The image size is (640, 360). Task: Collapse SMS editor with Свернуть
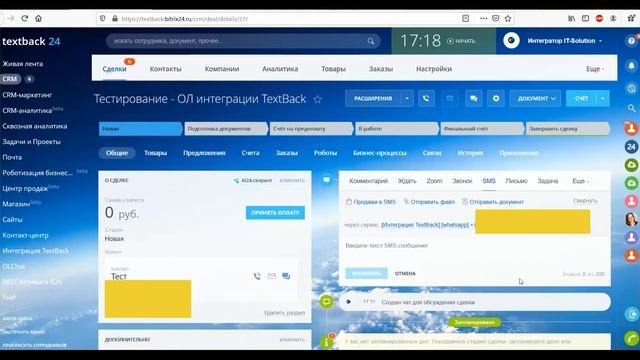[x=584, y=201]
